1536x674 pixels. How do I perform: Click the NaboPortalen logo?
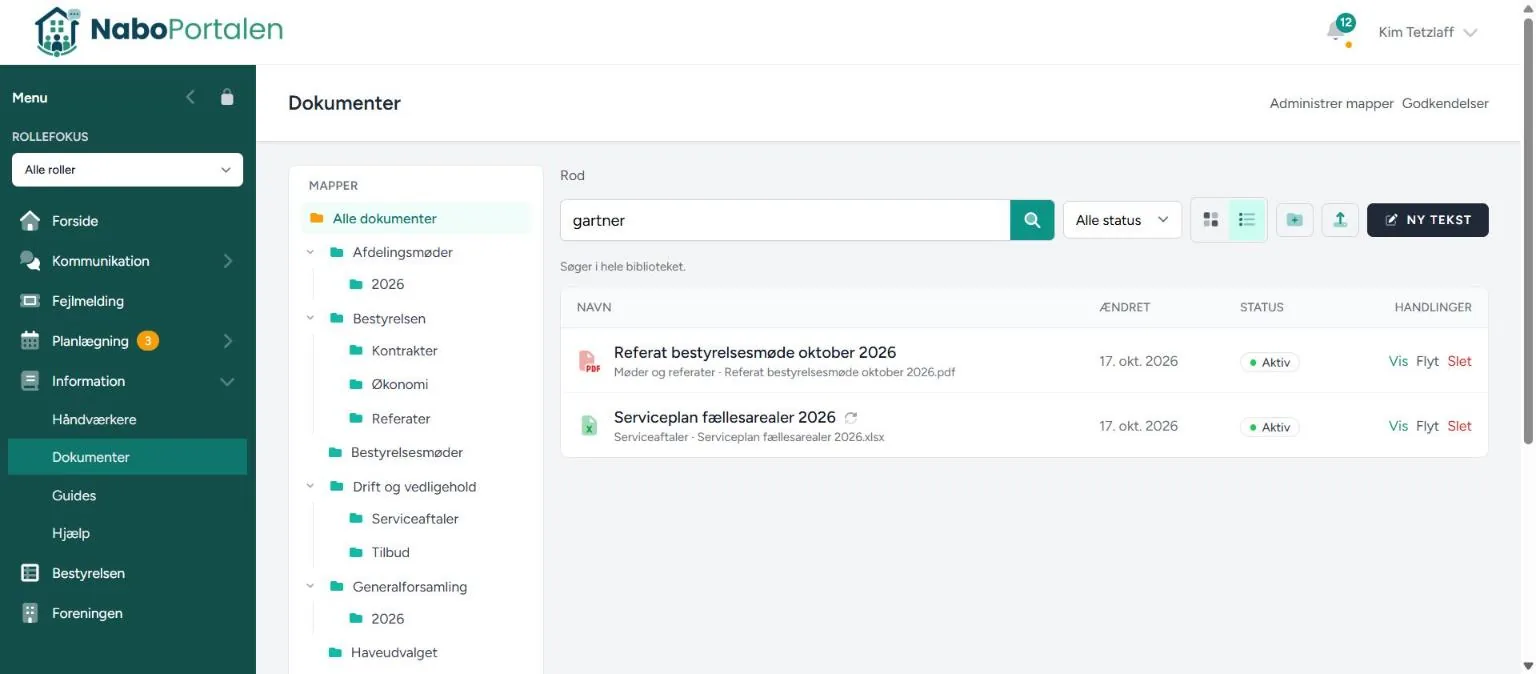[x=158, y=31]
